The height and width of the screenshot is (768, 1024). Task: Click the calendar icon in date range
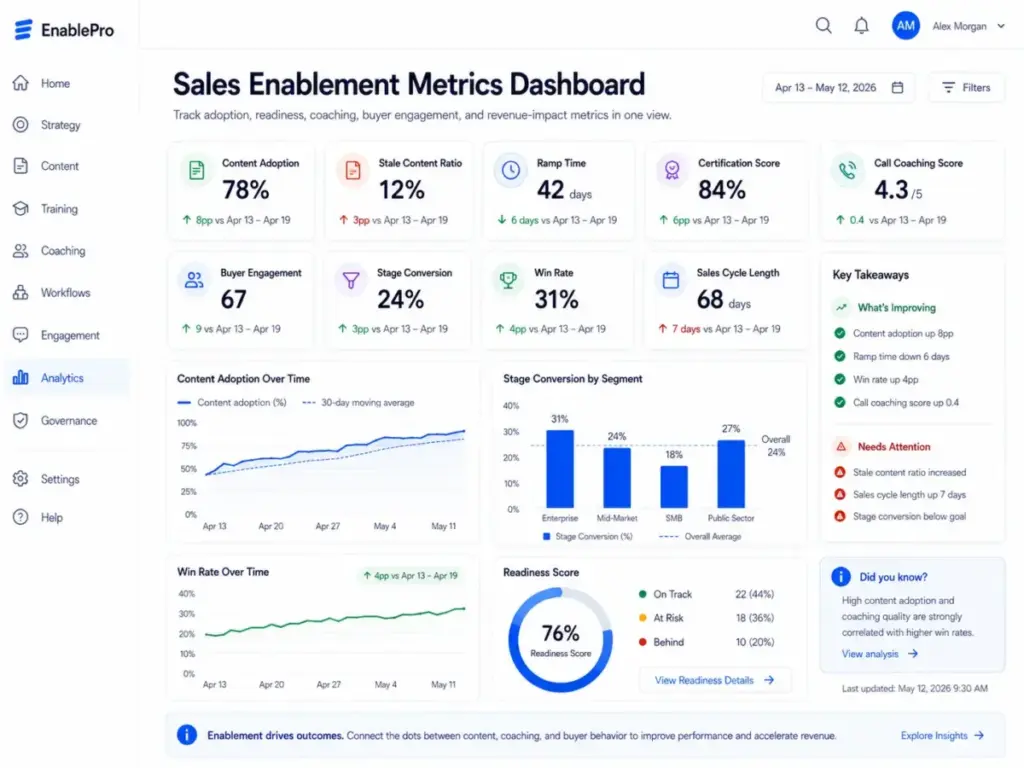897,88
